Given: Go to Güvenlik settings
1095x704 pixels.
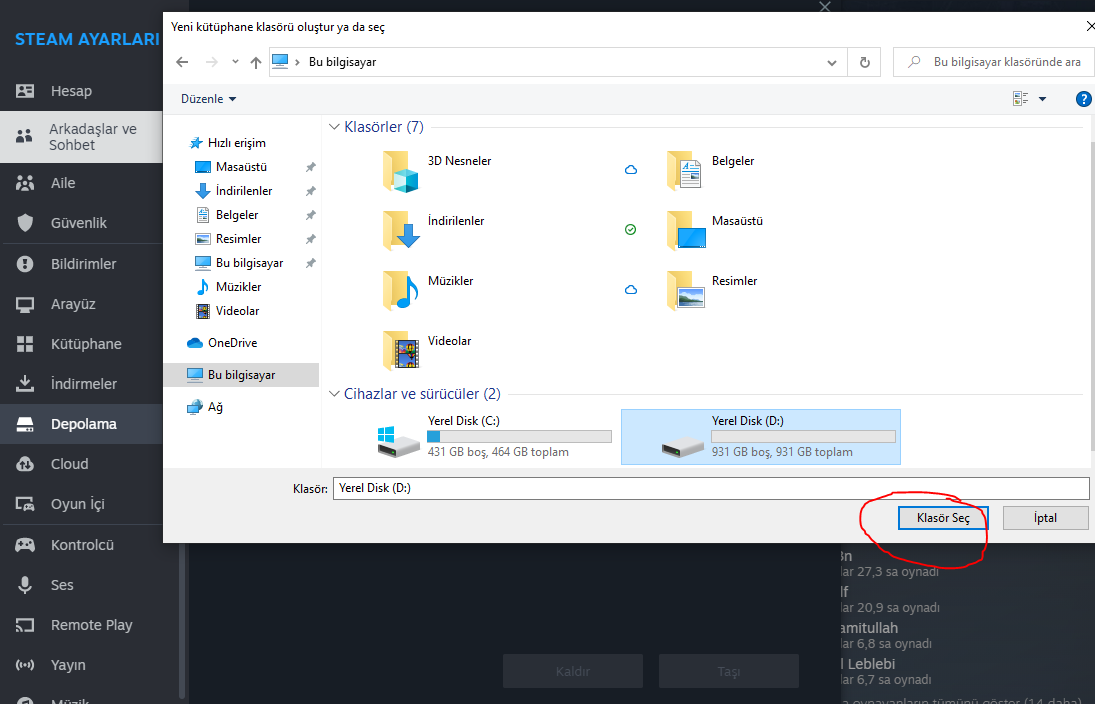Looking at the screenshot, I should click(x=81, y=223).
